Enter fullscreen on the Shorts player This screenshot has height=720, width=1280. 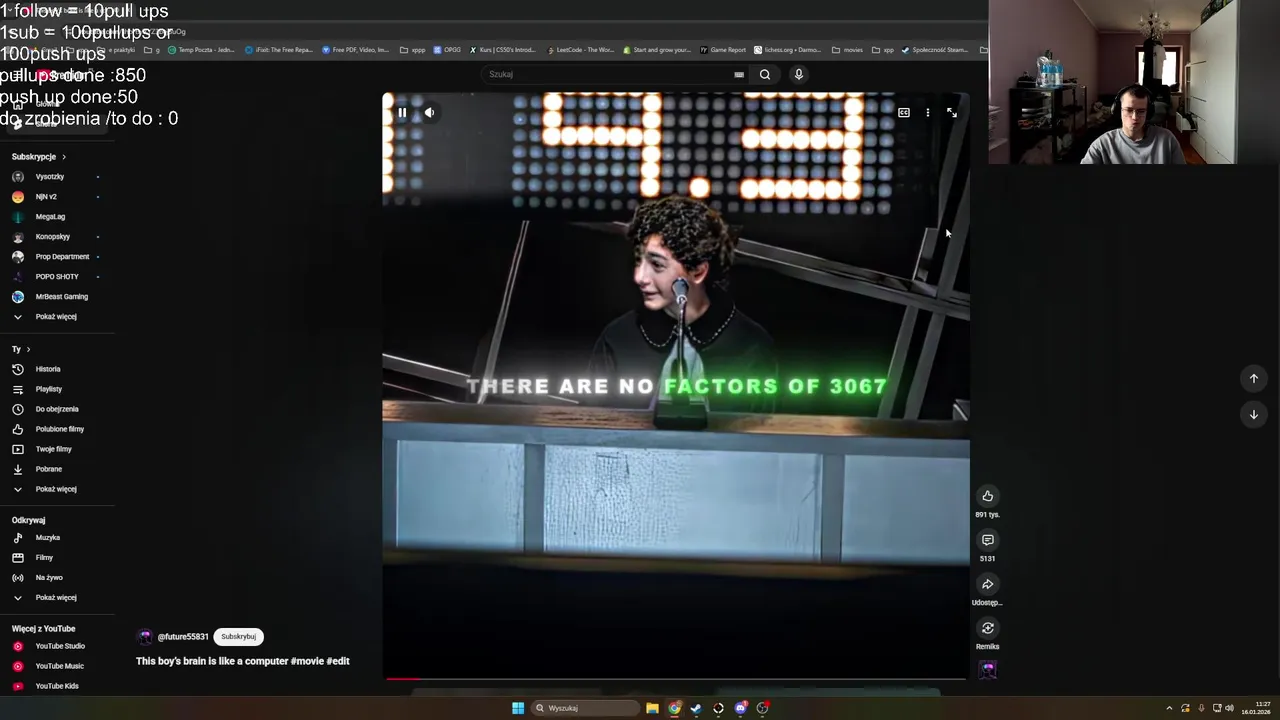click(952, 113)
